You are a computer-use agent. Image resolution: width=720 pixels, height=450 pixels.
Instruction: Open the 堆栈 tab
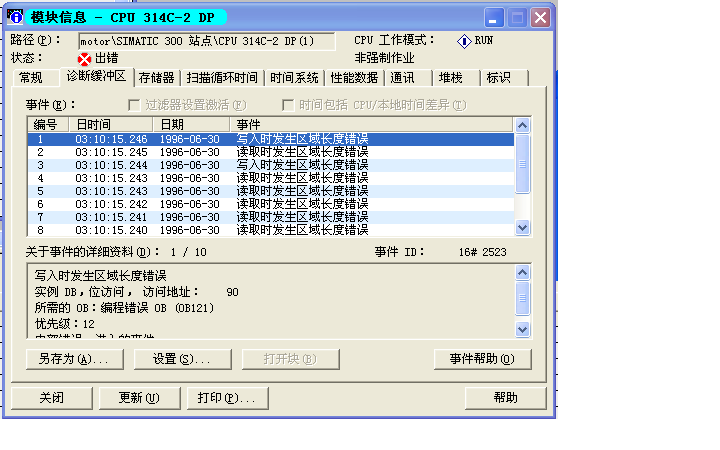tap(456, 78)
